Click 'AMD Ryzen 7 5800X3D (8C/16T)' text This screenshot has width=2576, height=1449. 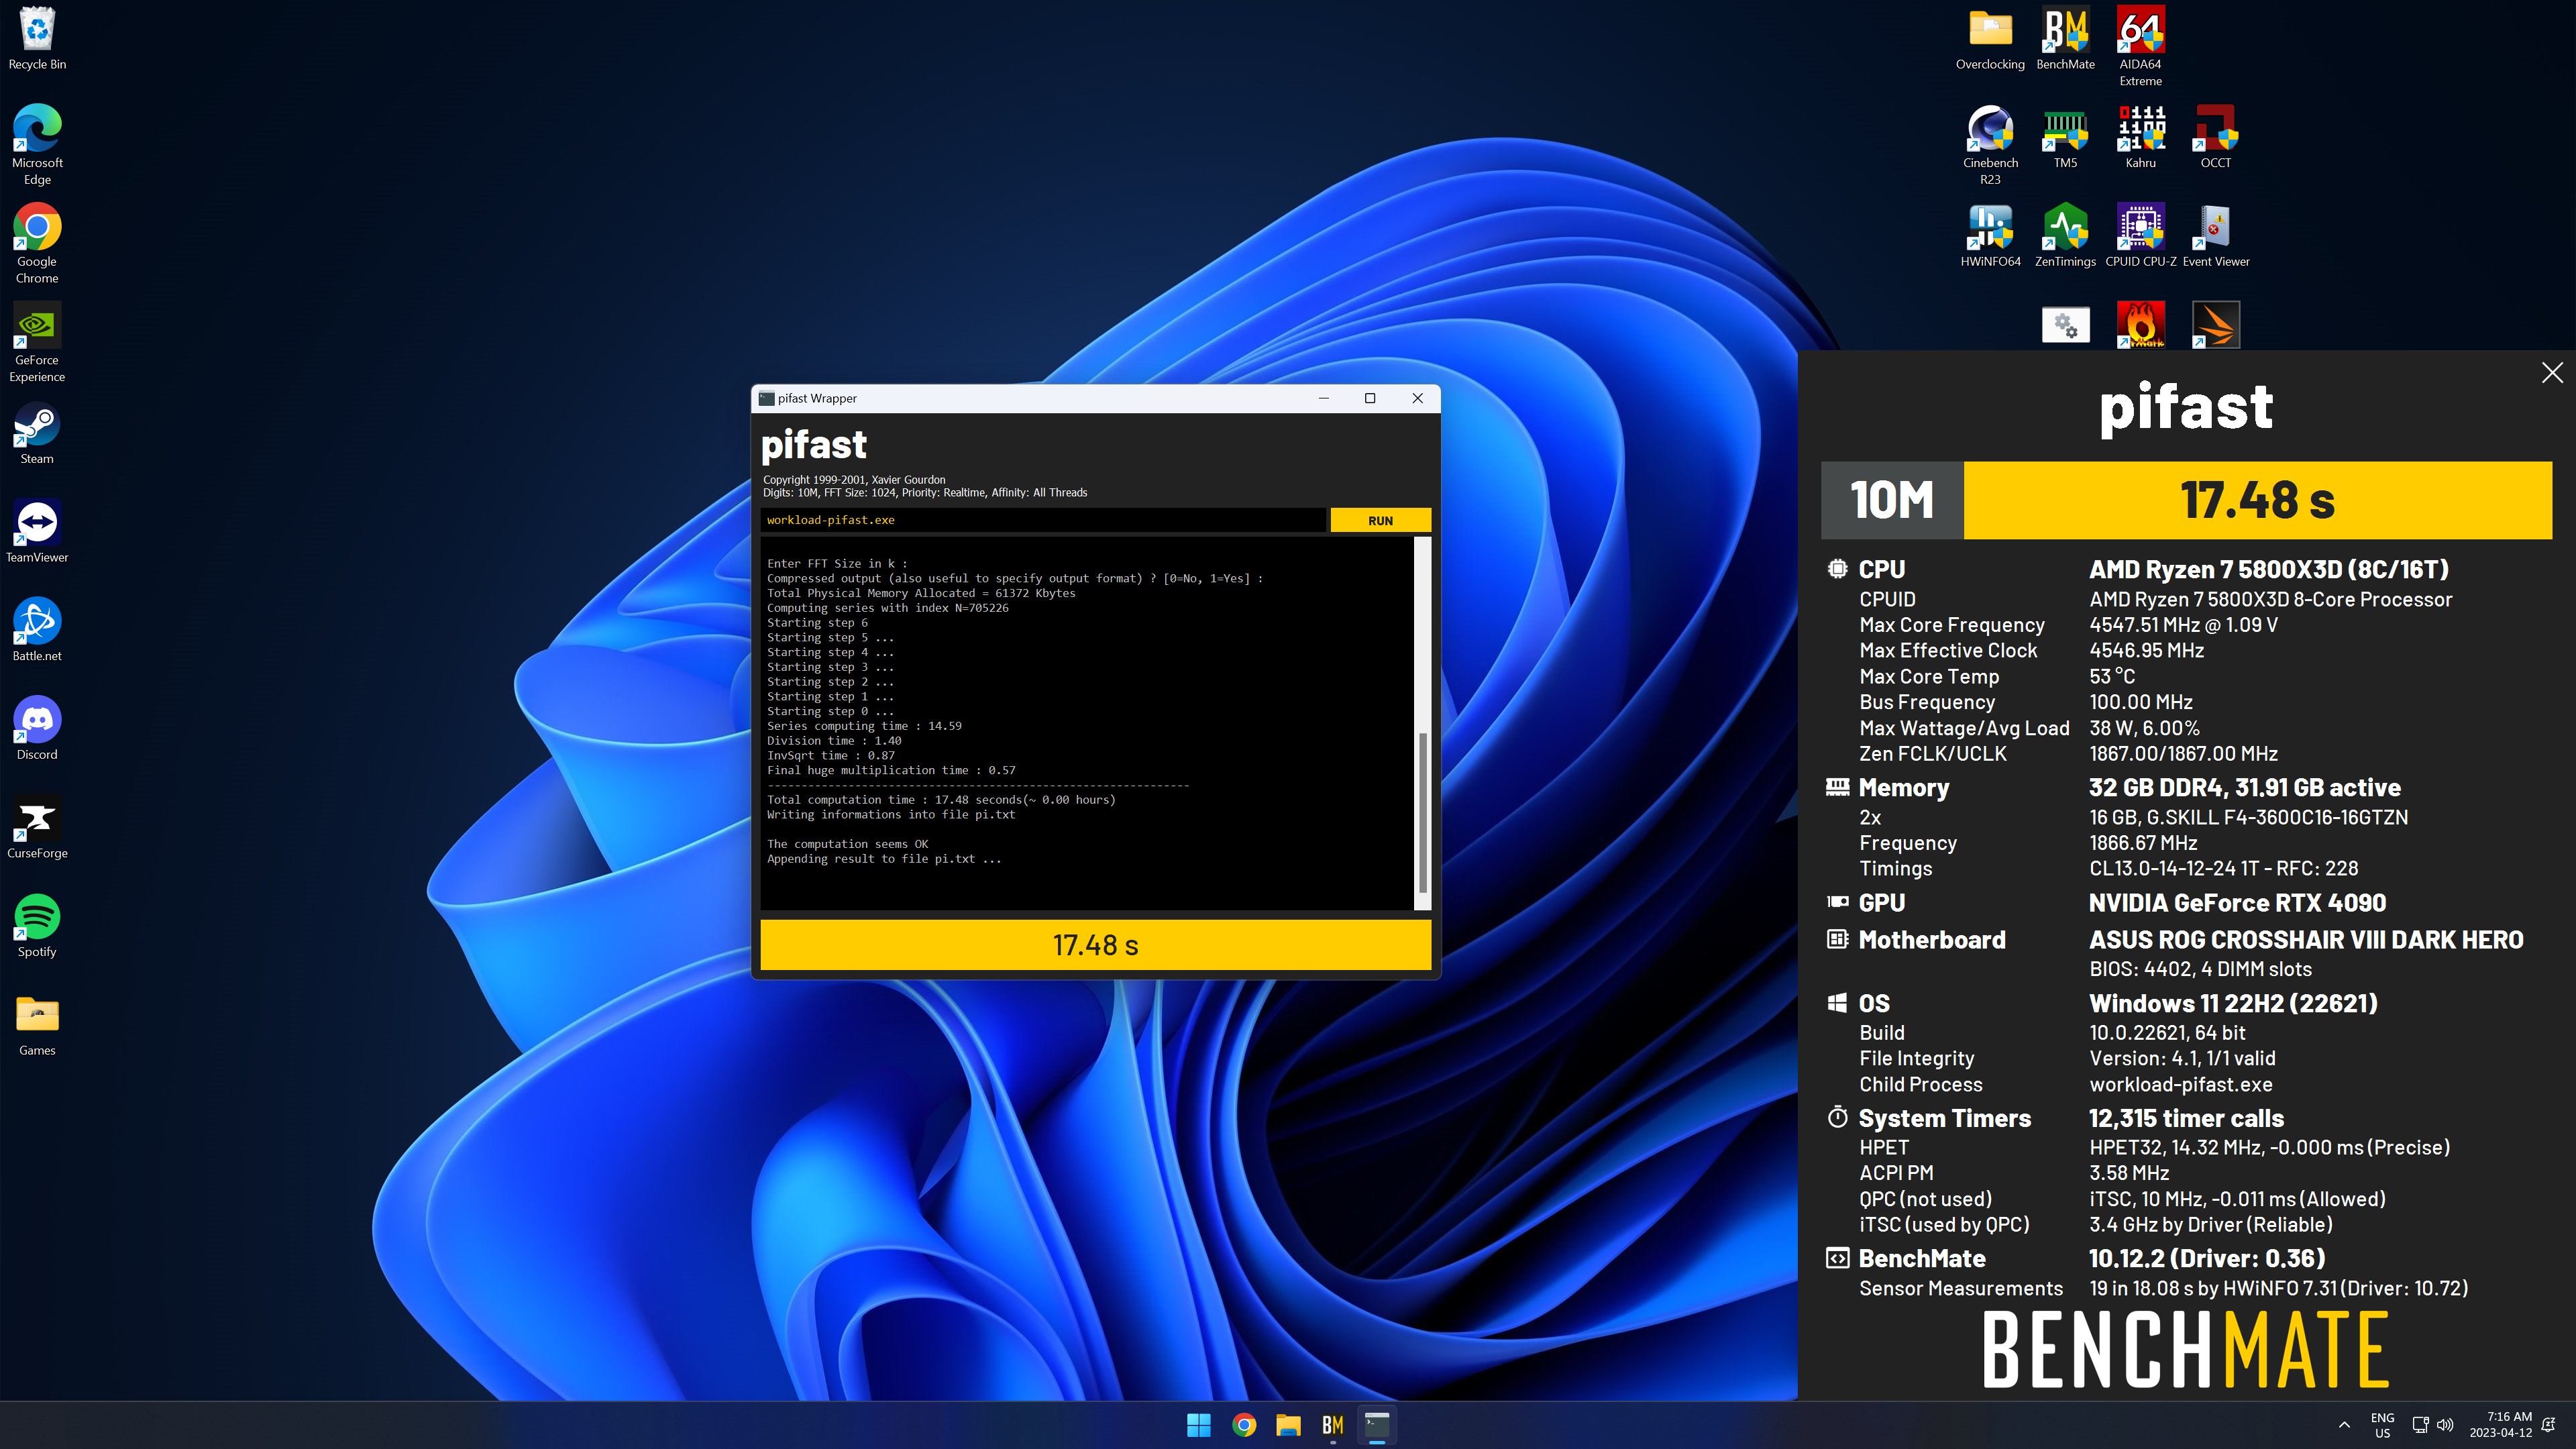2268,569
